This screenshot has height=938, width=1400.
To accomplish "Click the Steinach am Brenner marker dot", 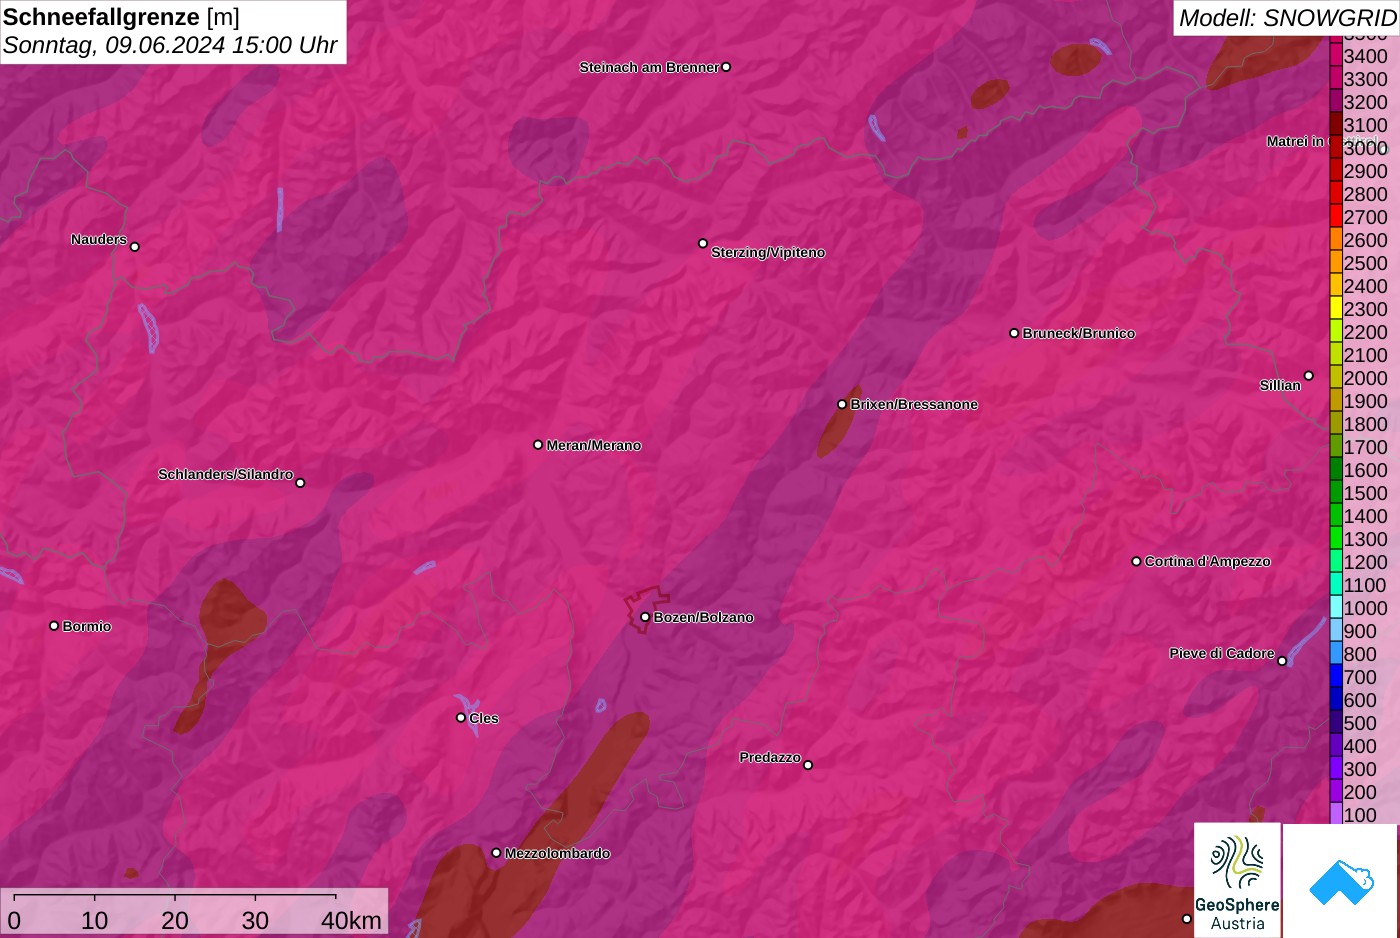I will [726, 67].
